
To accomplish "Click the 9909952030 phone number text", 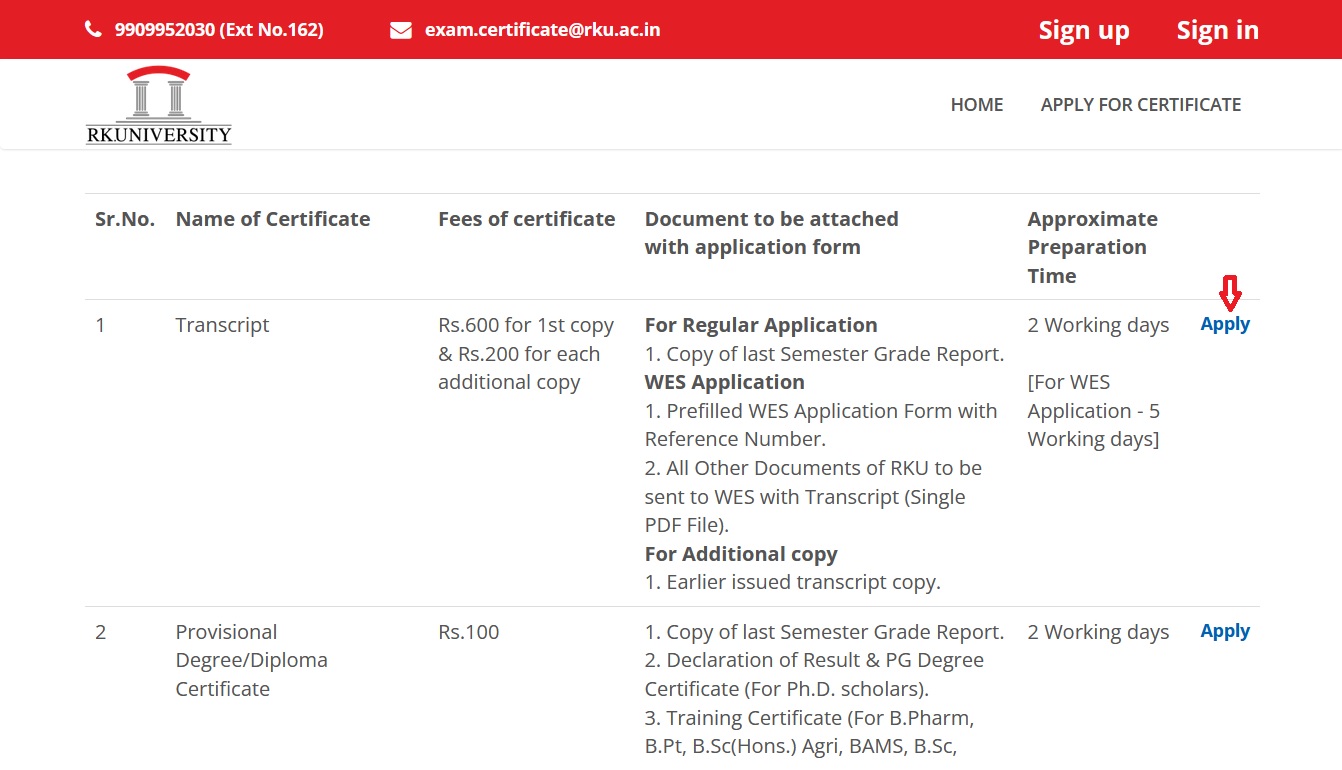I will coord(218,30).
